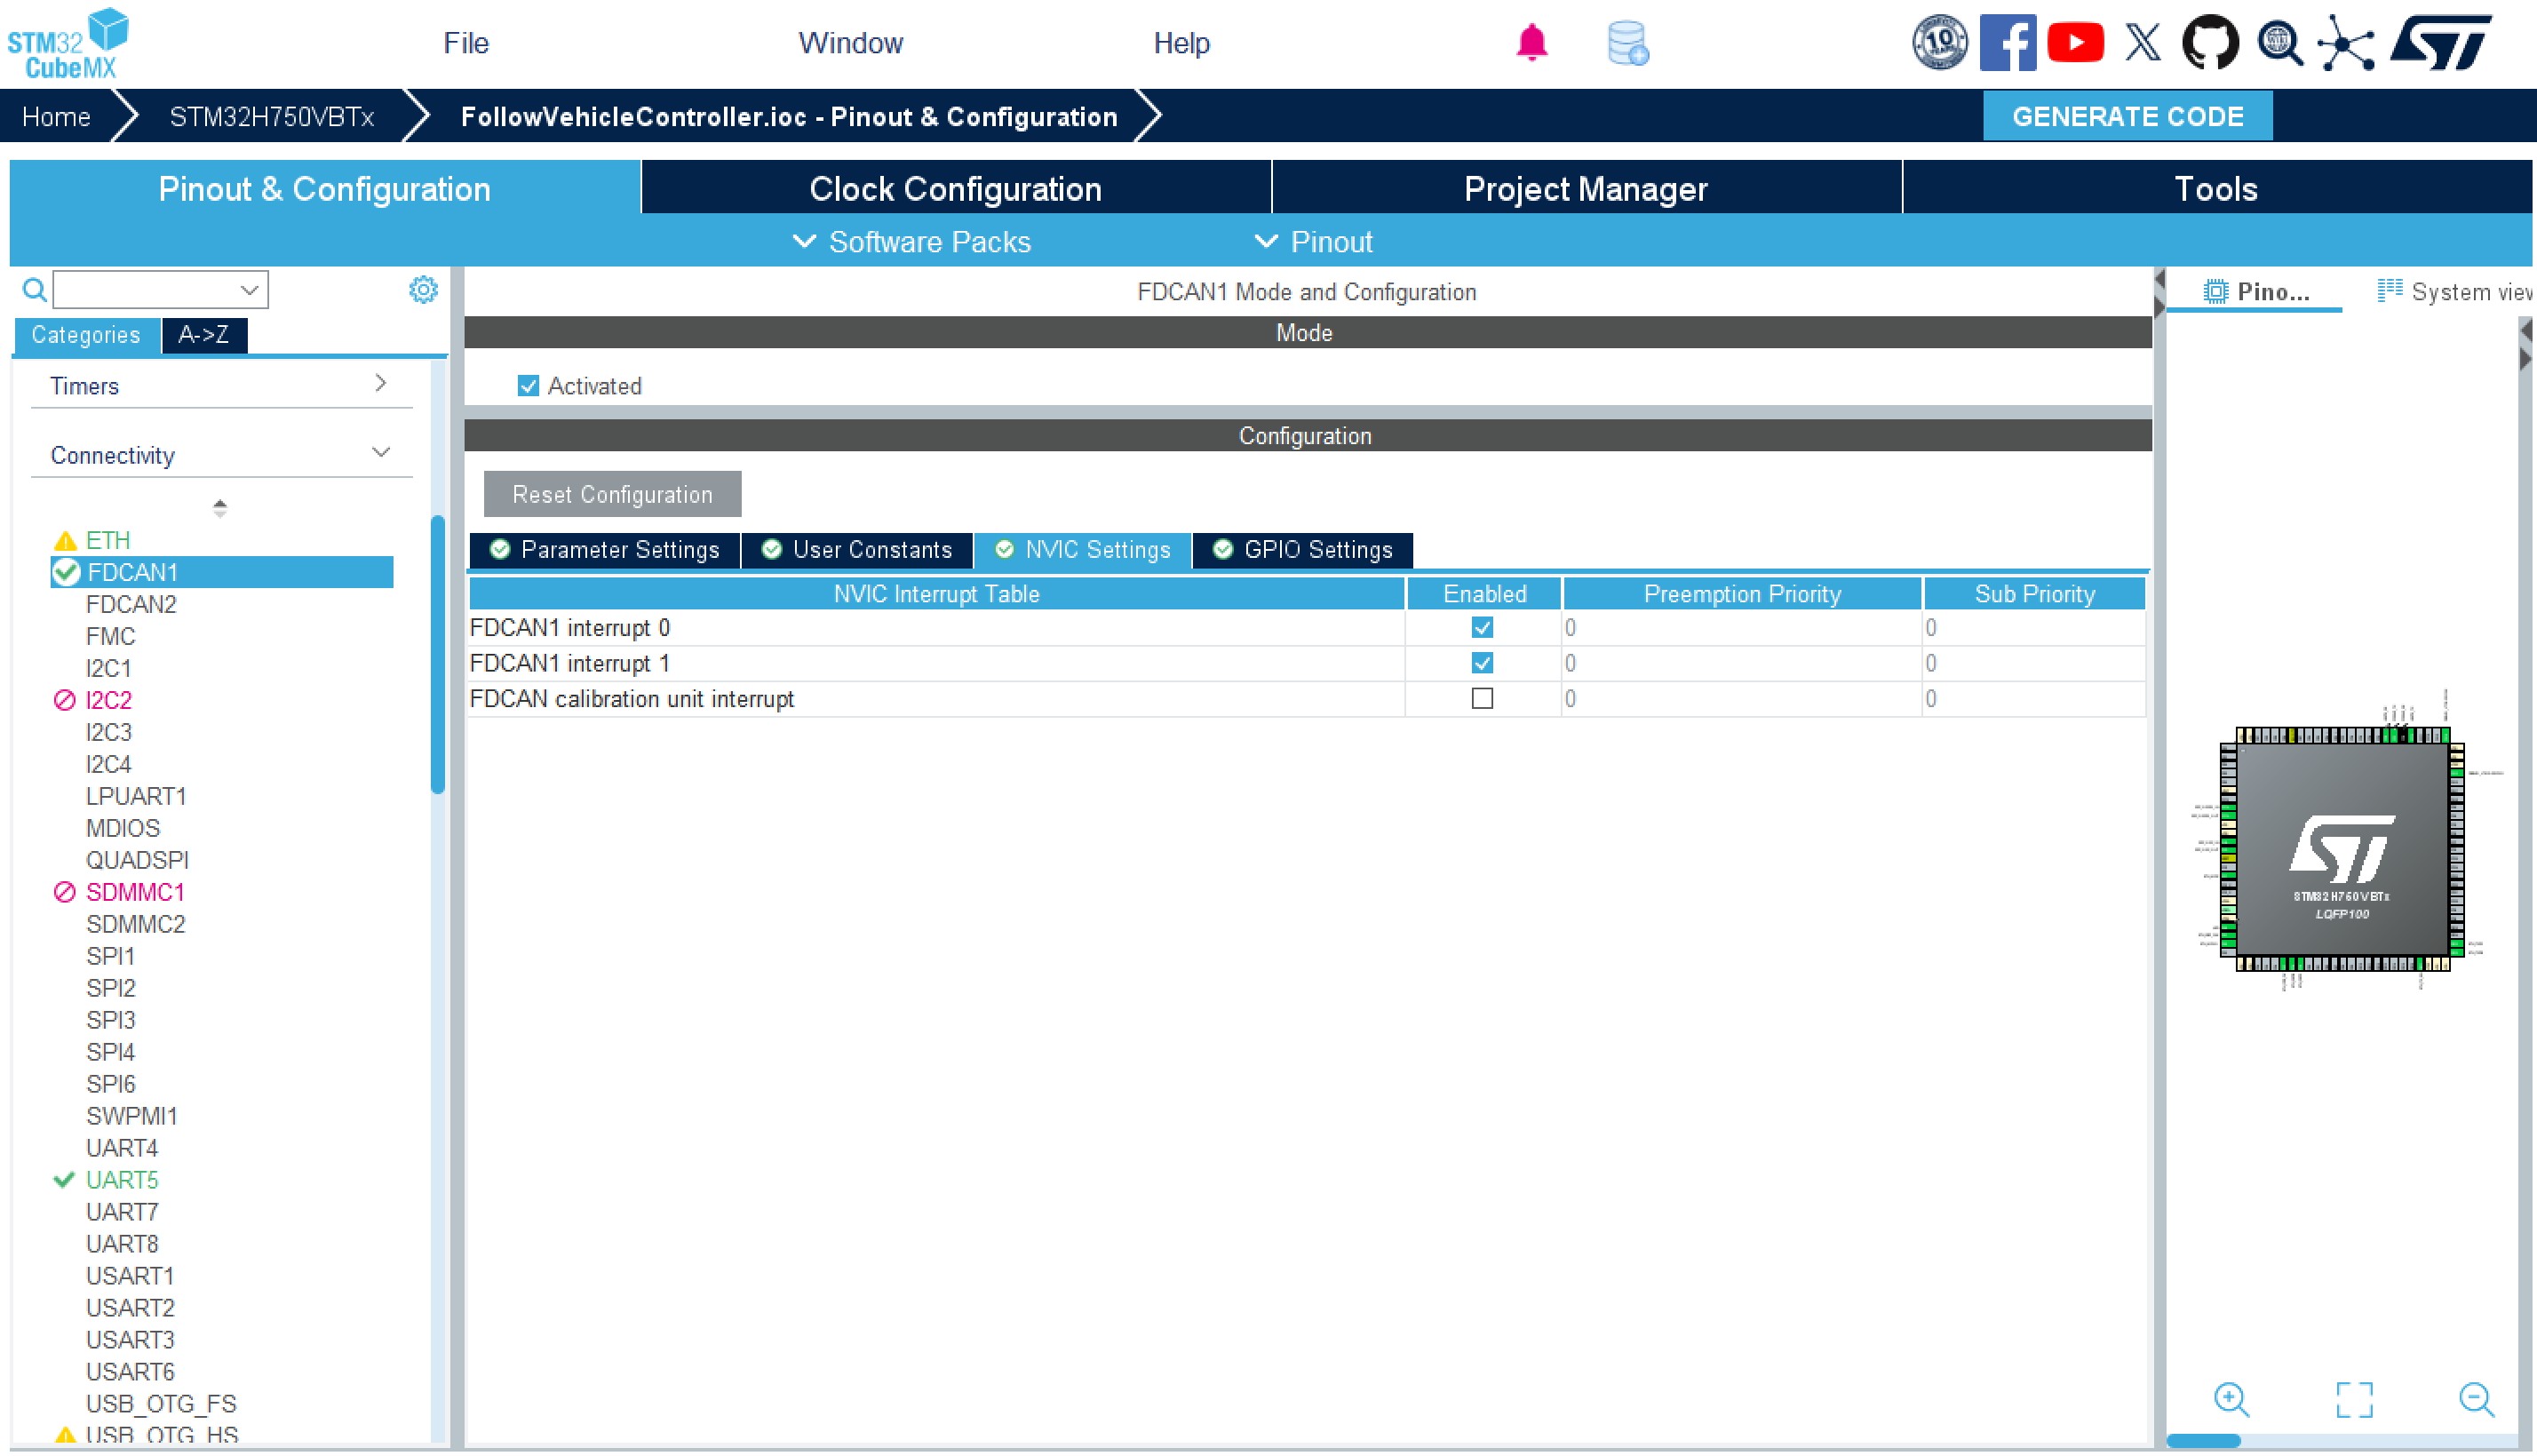This screenshot has width=2537, height=1456.
Task: Select FDCAN2 in the peripheral list
Action: (x=131, y=604)
